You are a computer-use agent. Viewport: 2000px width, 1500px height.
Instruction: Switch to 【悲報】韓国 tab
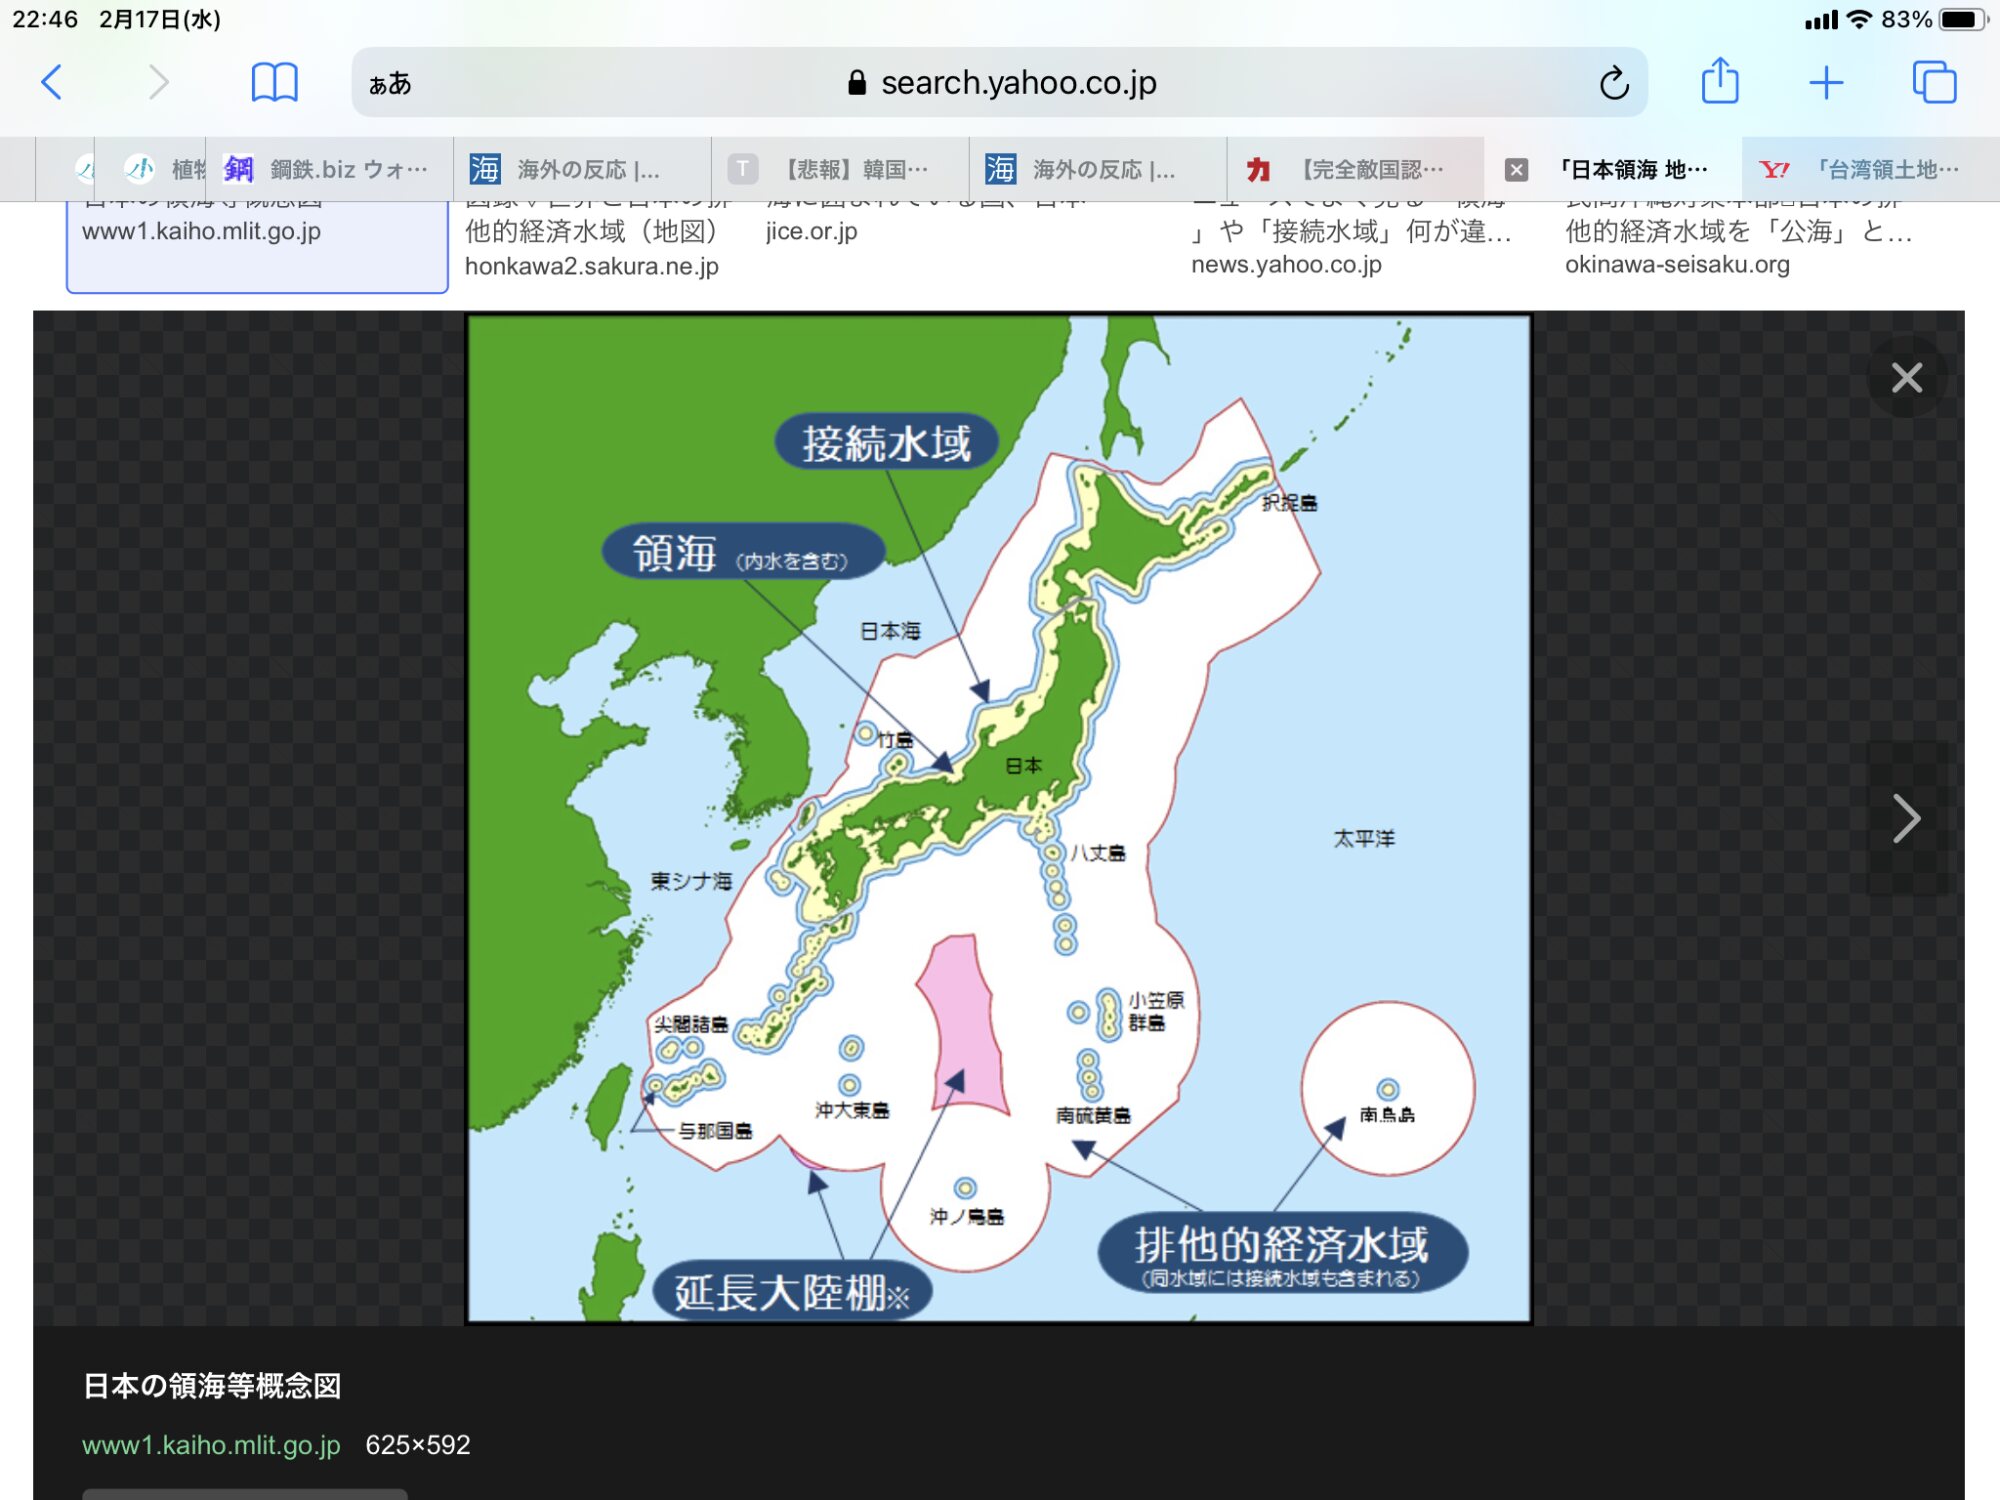[x=840, y=170]
